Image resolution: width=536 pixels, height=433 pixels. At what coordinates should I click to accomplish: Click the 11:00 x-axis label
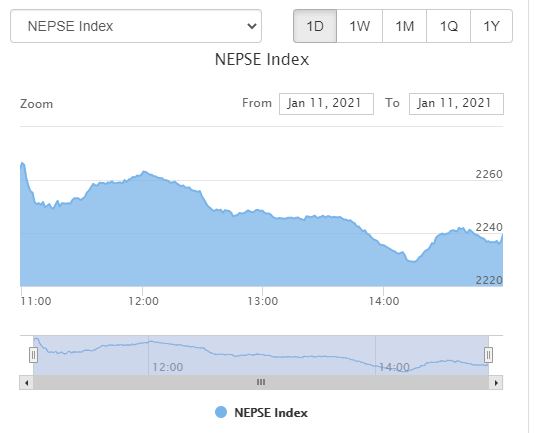pyautogui.click(x=36, y=301)
